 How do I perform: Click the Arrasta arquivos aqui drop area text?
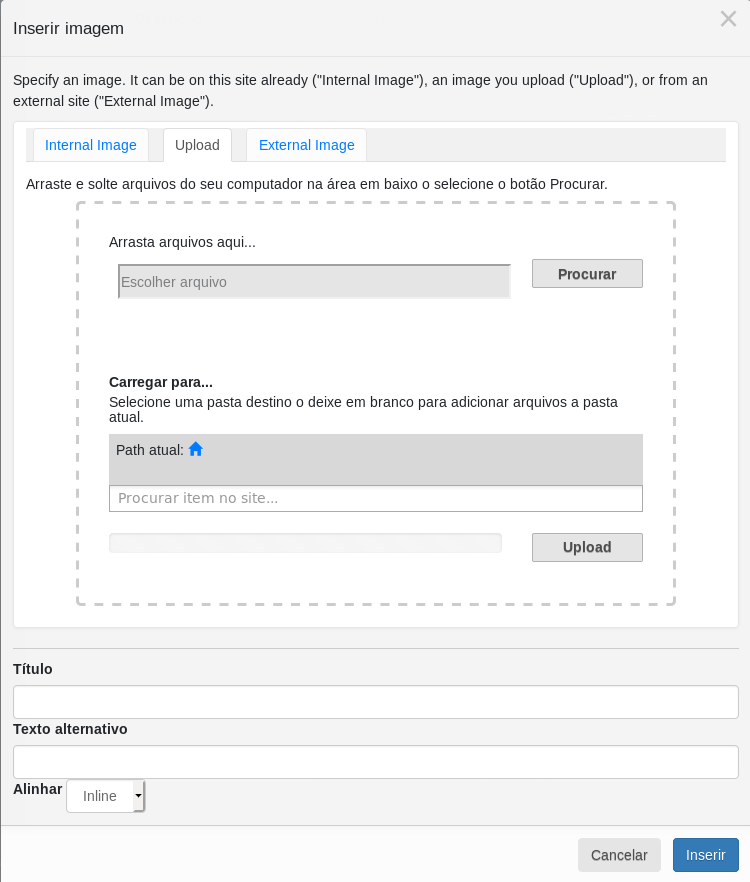click(182, 242)
